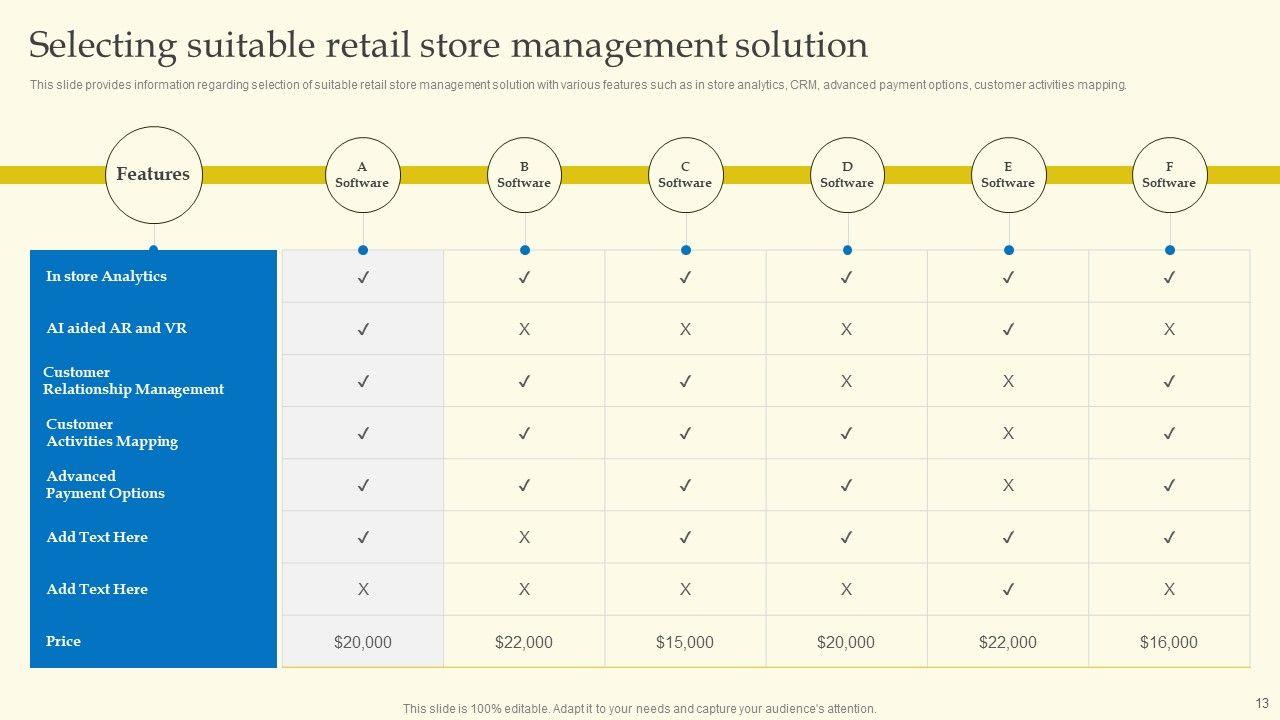Viewport: 1280px width, 720px height.
Task: Select the A Software circle
Action: point(362,175)
